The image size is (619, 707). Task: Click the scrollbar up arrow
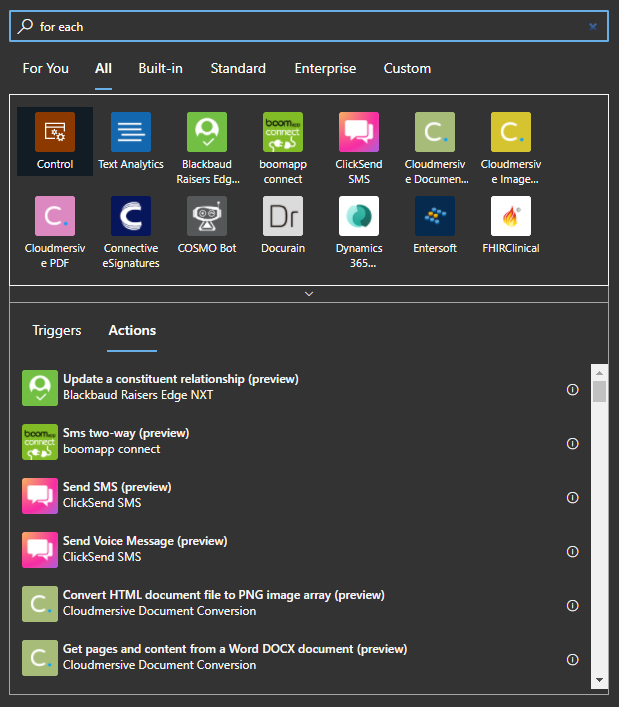599,373
